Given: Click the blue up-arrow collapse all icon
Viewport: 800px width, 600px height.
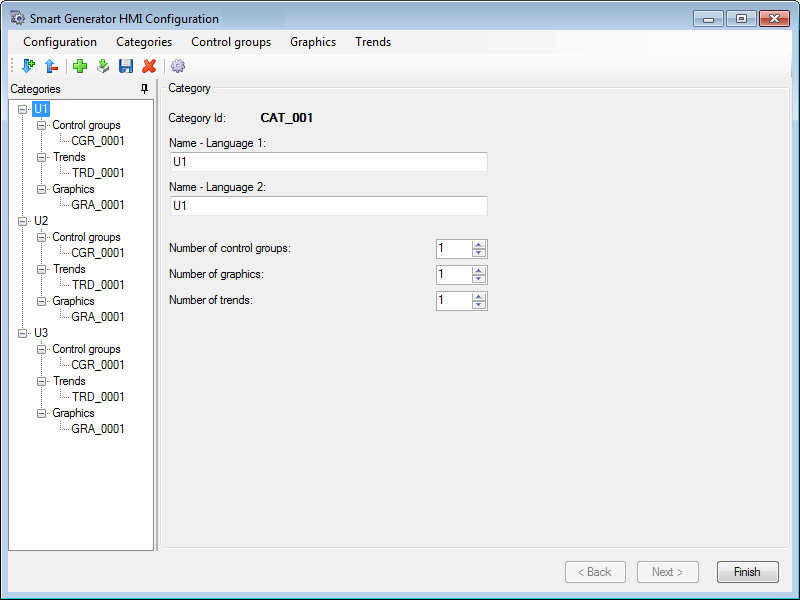Looking at the screenshot, I should [50, 66].
